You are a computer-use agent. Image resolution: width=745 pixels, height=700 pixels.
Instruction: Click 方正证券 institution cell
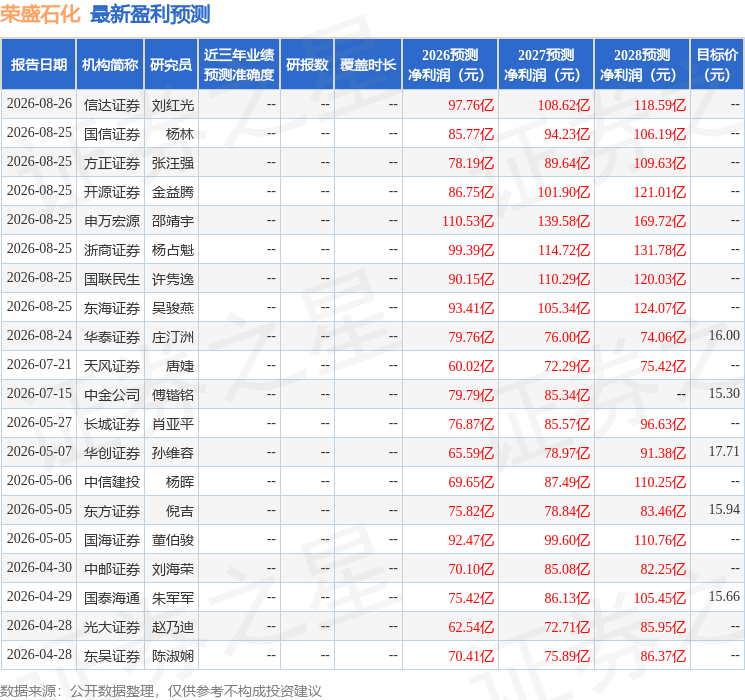pos(112,163)
